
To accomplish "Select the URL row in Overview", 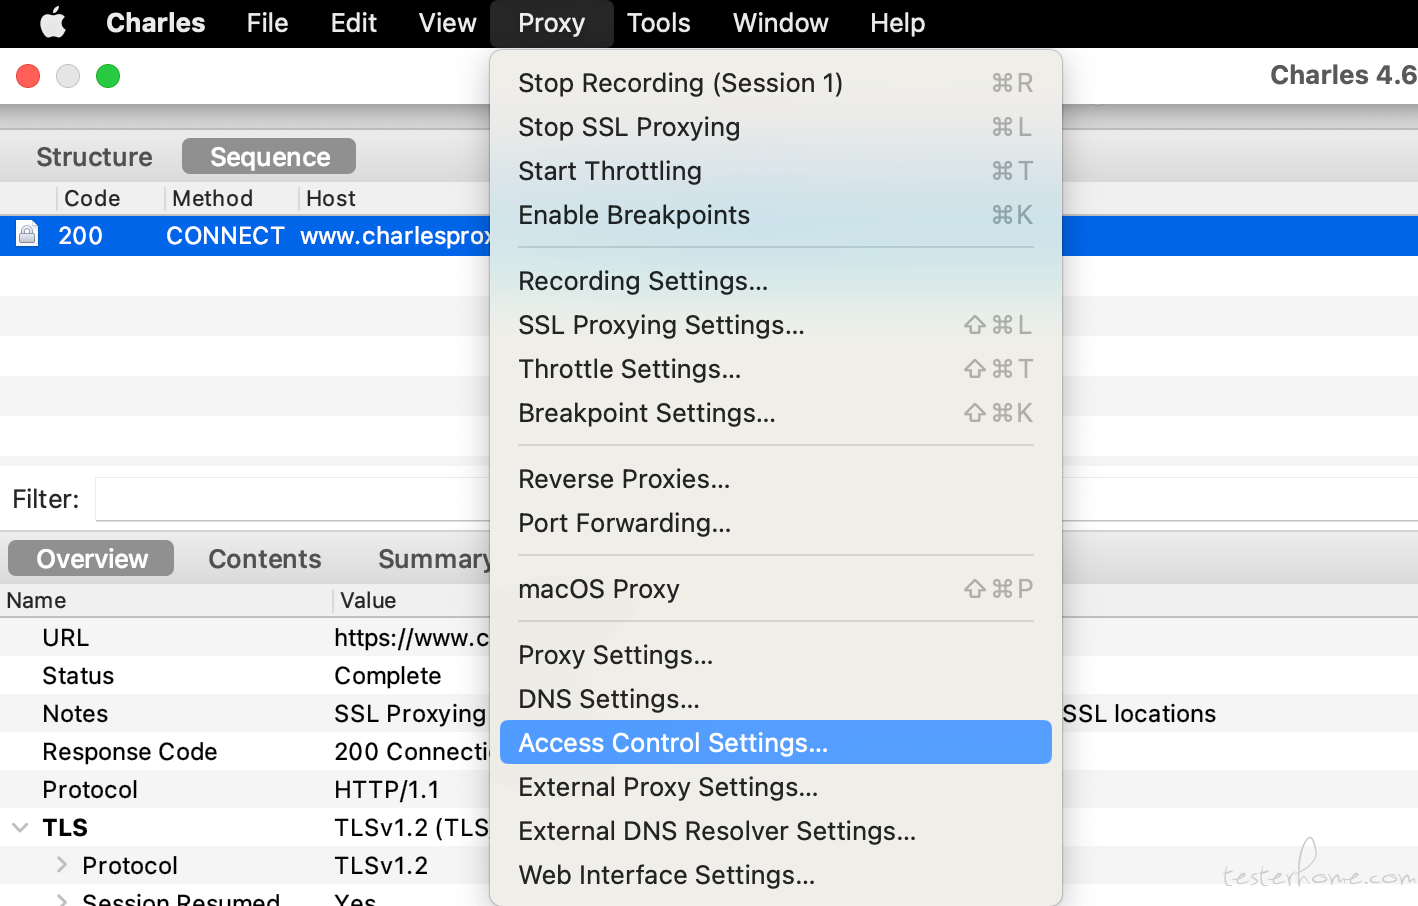I will click(x=245, y=637).
